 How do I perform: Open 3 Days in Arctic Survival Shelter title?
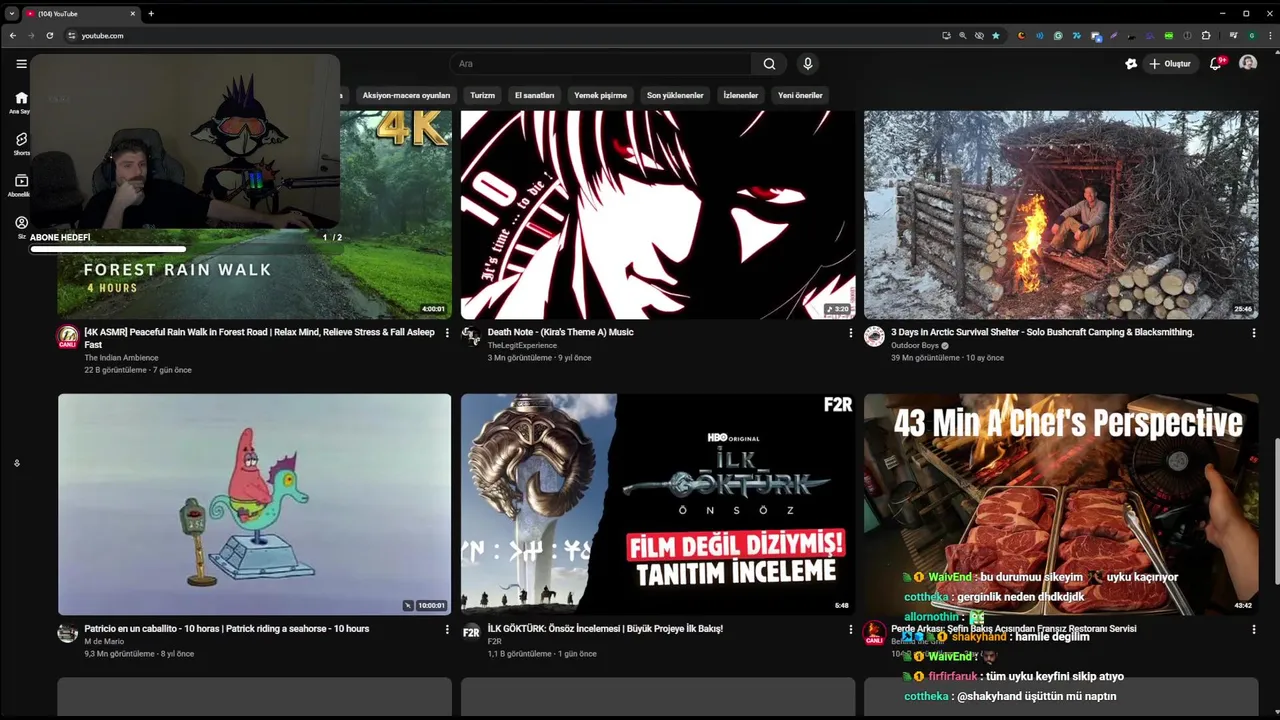[x=1042, y=332]
